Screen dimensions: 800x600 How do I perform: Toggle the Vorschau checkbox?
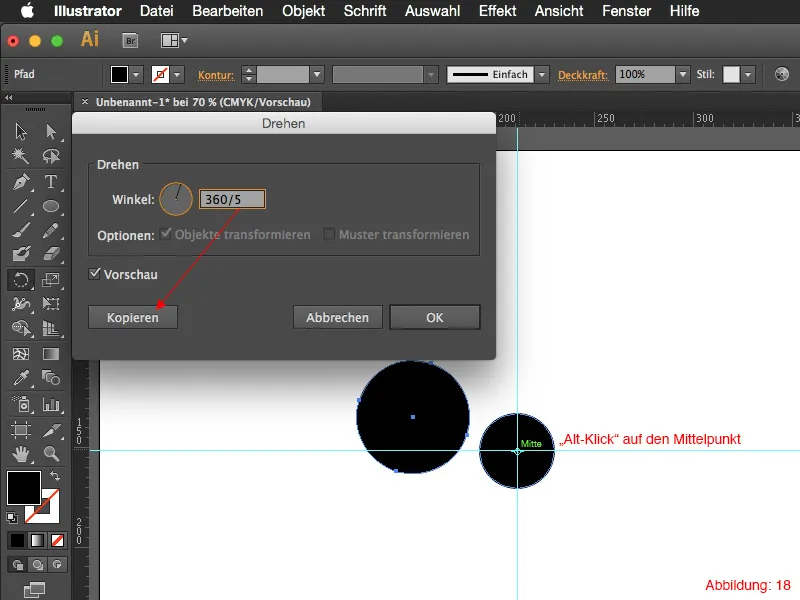pyautogui.click(x=94, y=274)
